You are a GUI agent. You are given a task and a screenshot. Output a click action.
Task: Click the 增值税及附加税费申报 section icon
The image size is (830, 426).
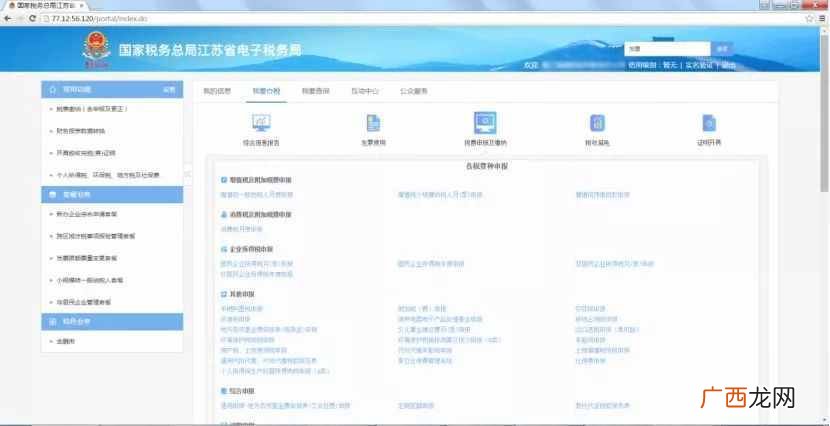pyautogui.click(x=224, y=180)
